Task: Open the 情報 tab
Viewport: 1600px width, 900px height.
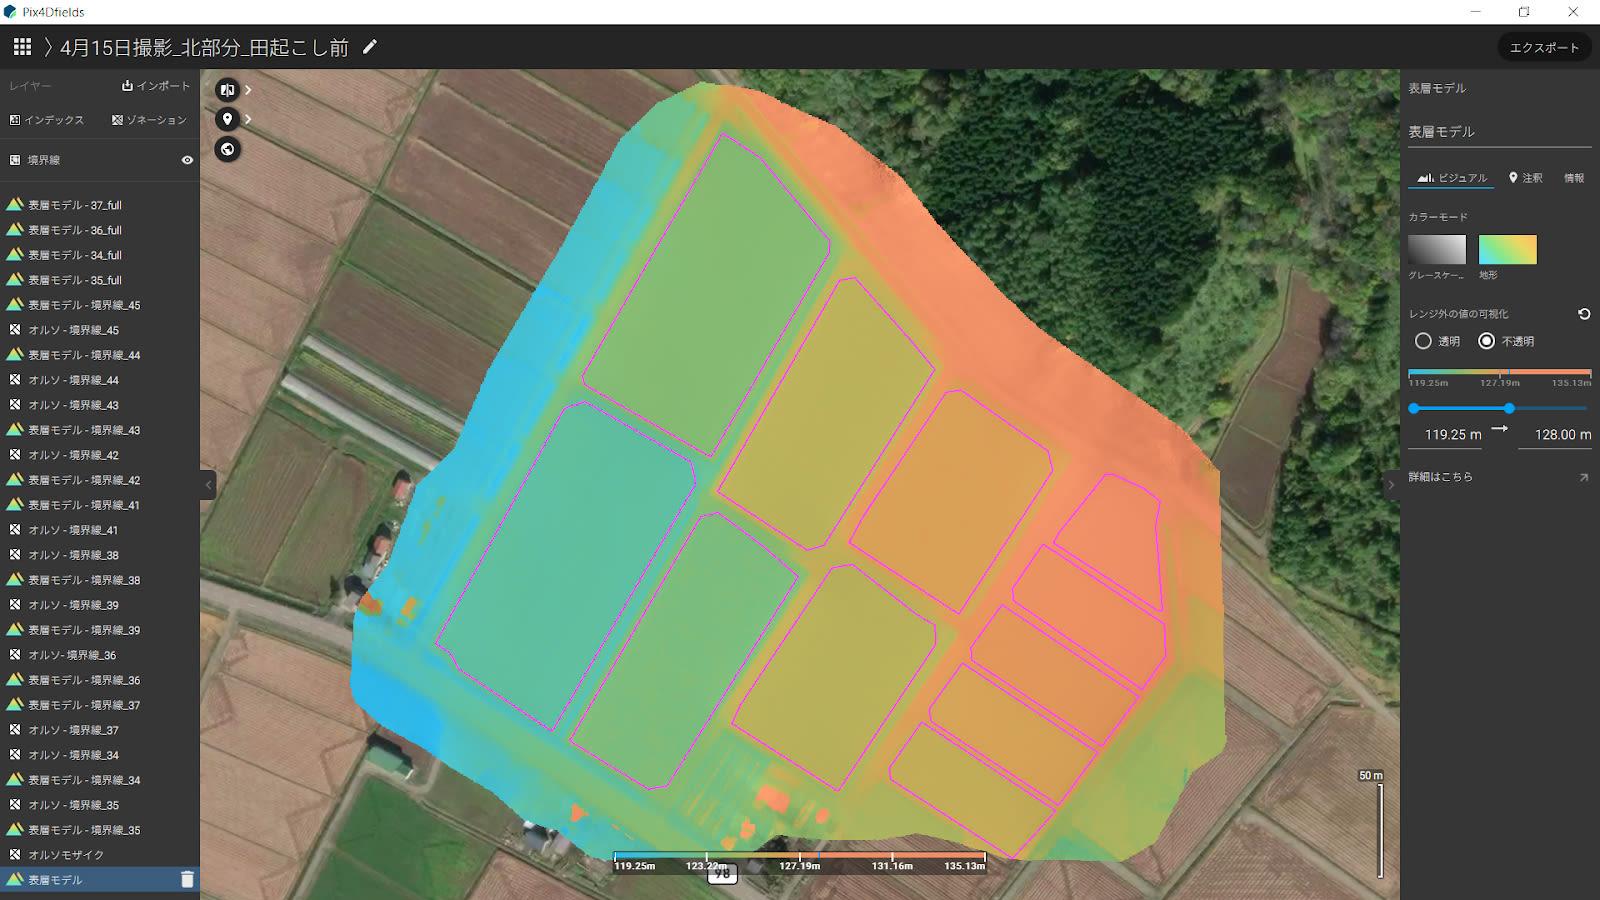Action: (1576, 177)
